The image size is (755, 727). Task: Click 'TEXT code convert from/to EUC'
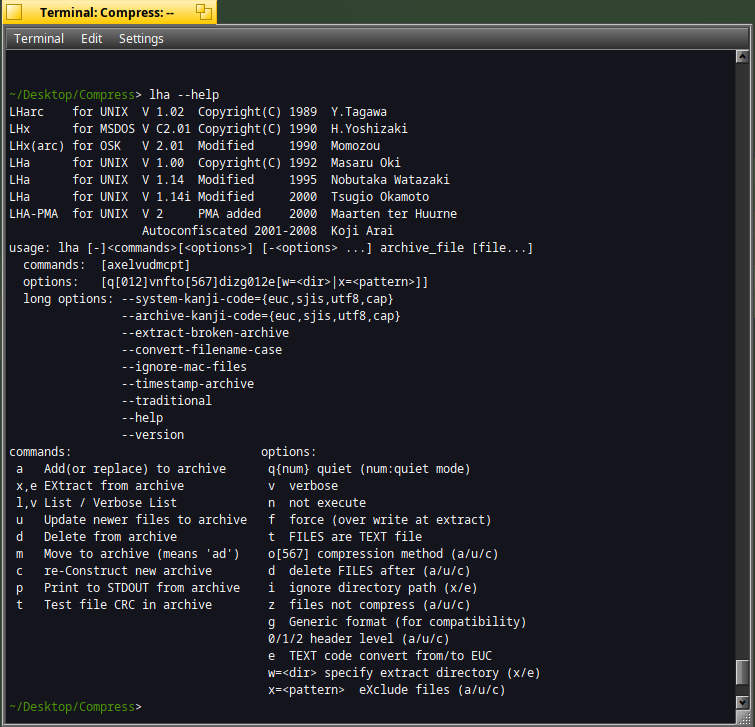(x=391, y=656)
